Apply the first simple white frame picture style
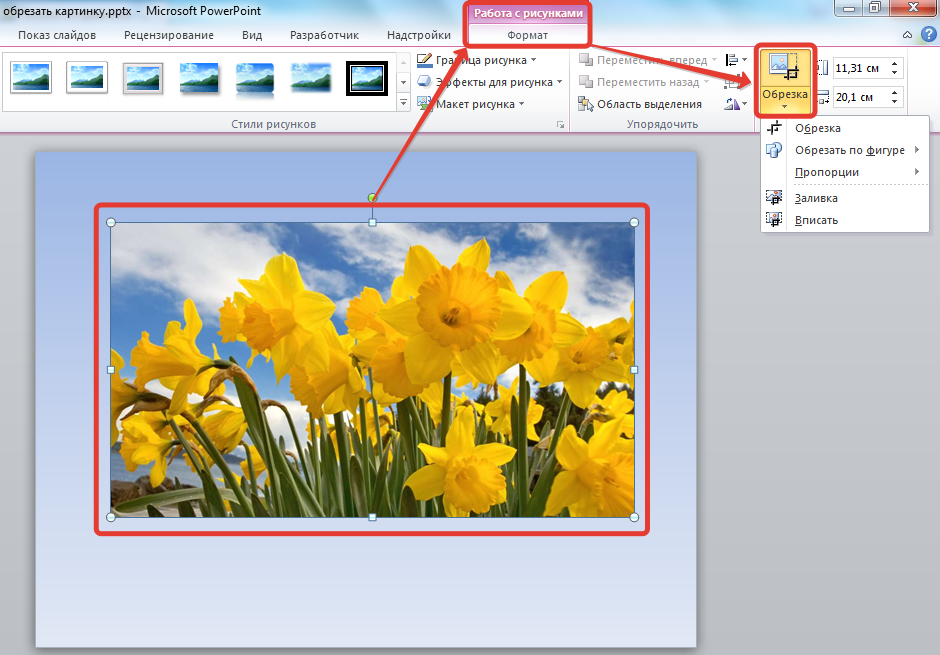Screen dimensions: 940x655 31,78
